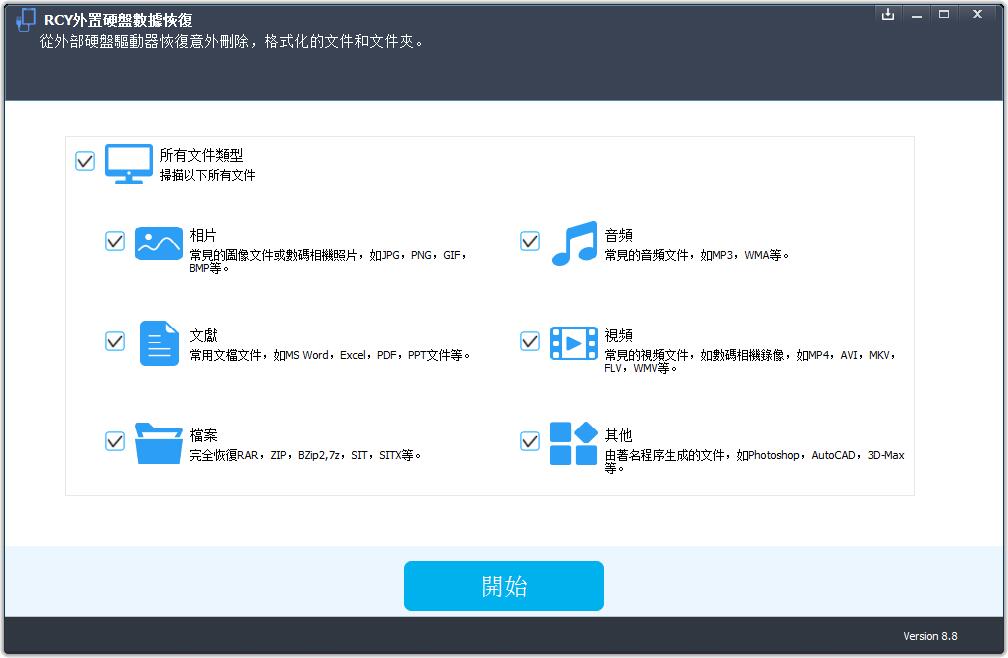The image size is (1008, 658).
Task: Toggle the 相片 checkbox
Action: [x=115, y=241]
